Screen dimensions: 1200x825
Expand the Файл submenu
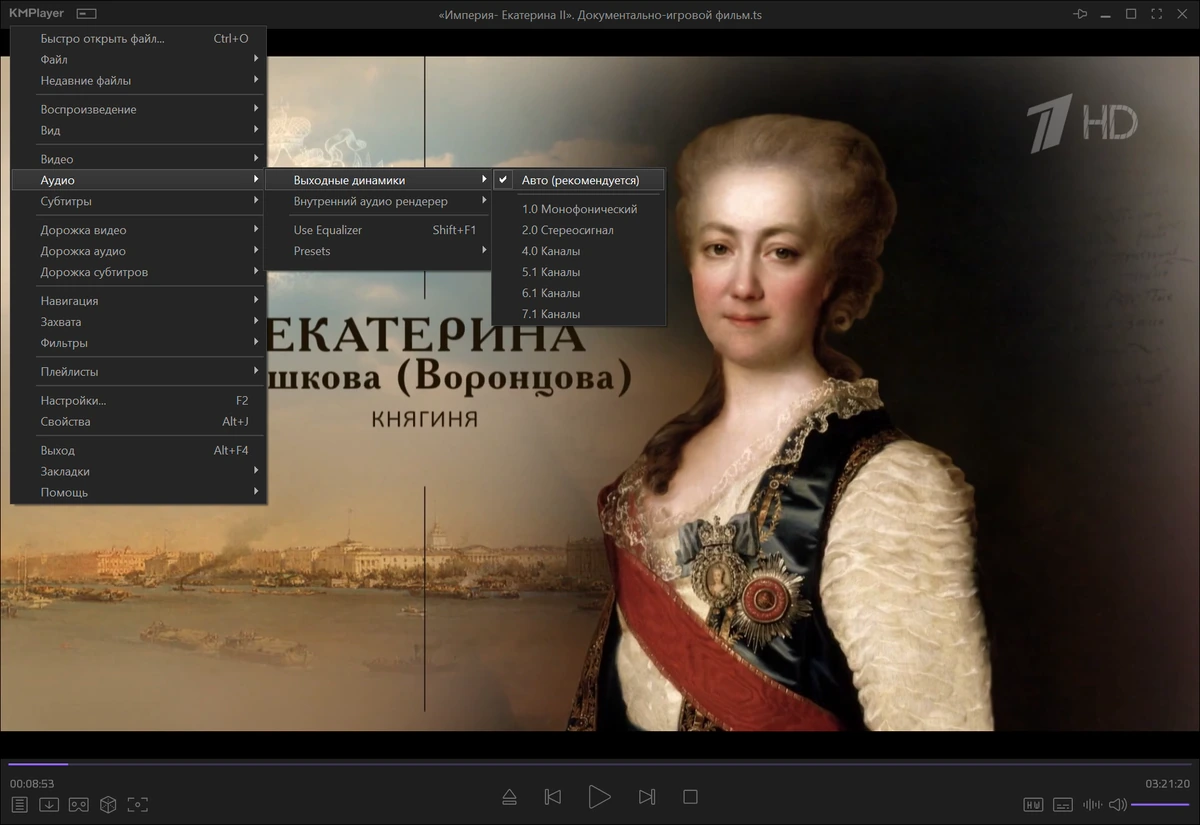pyautogui.click(x=138, y=59)
